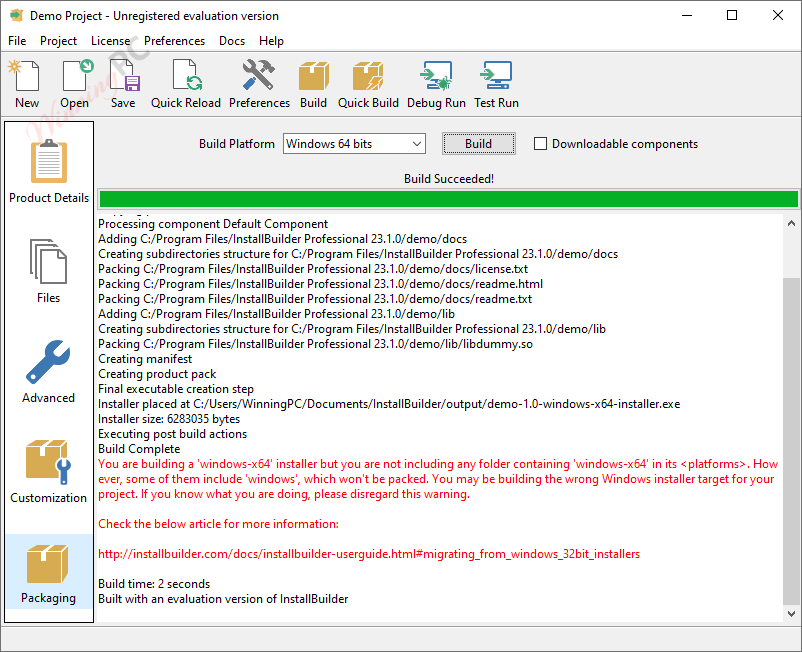Click 'Packing ... readme.html' log line
Image resolution: width=802 pixels, height=652 pixels.
pos(321,284)
